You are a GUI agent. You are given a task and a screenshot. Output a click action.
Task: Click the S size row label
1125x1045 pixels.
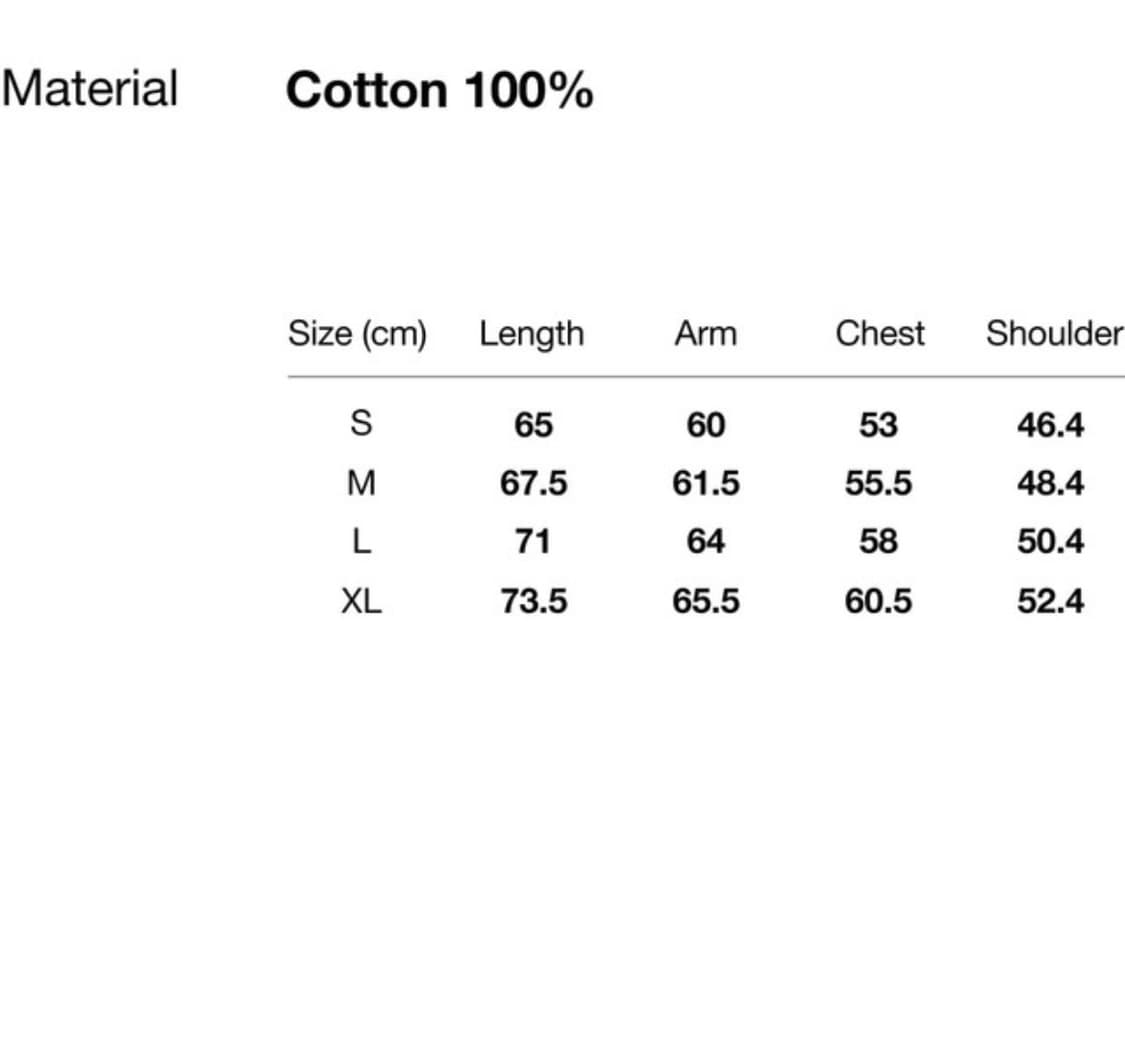click(361, 424)
